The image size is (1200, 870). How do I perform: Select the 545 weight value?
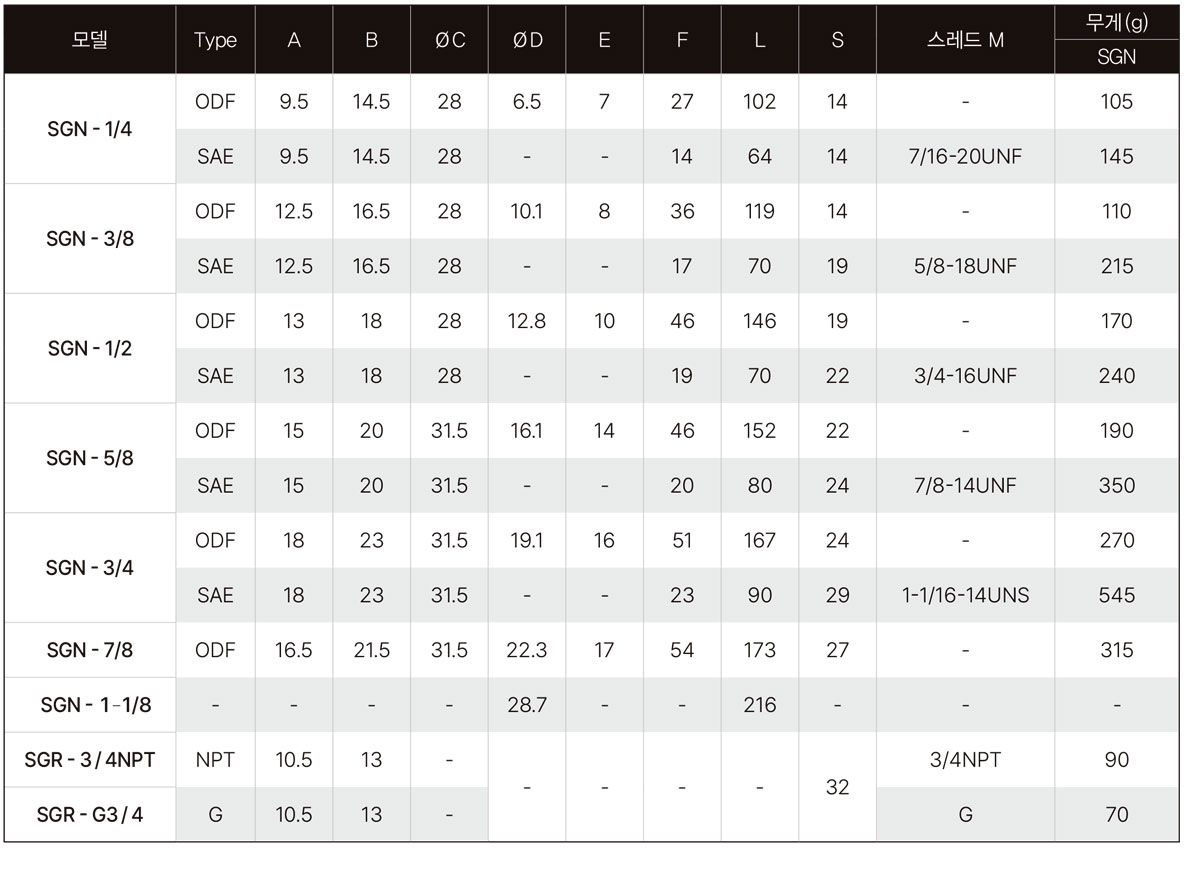(1116, 596)
